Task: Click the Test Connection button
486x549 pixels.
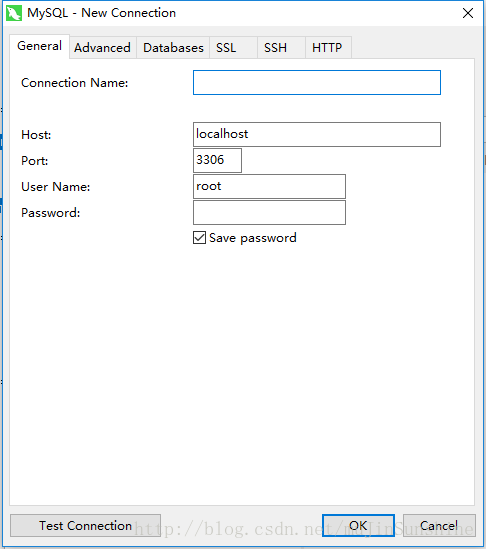Action: tap(85, 526)
